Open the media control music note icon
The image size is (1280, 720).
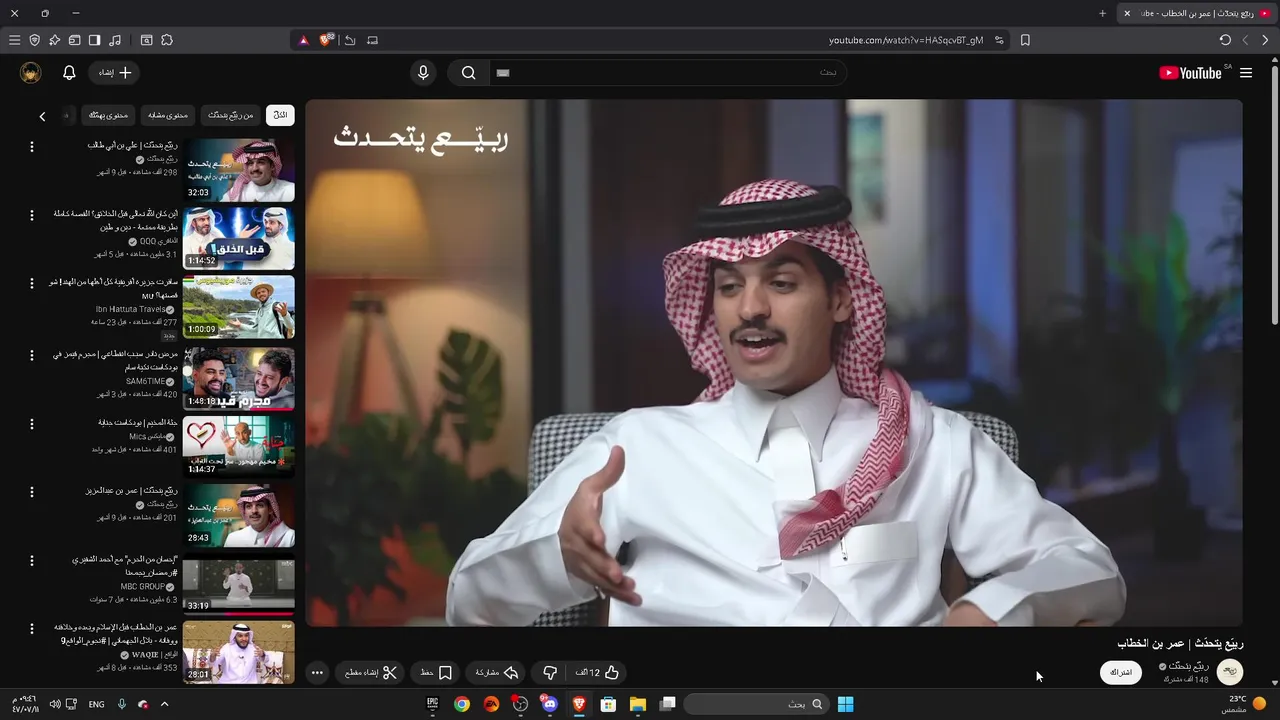click(115, 40)
